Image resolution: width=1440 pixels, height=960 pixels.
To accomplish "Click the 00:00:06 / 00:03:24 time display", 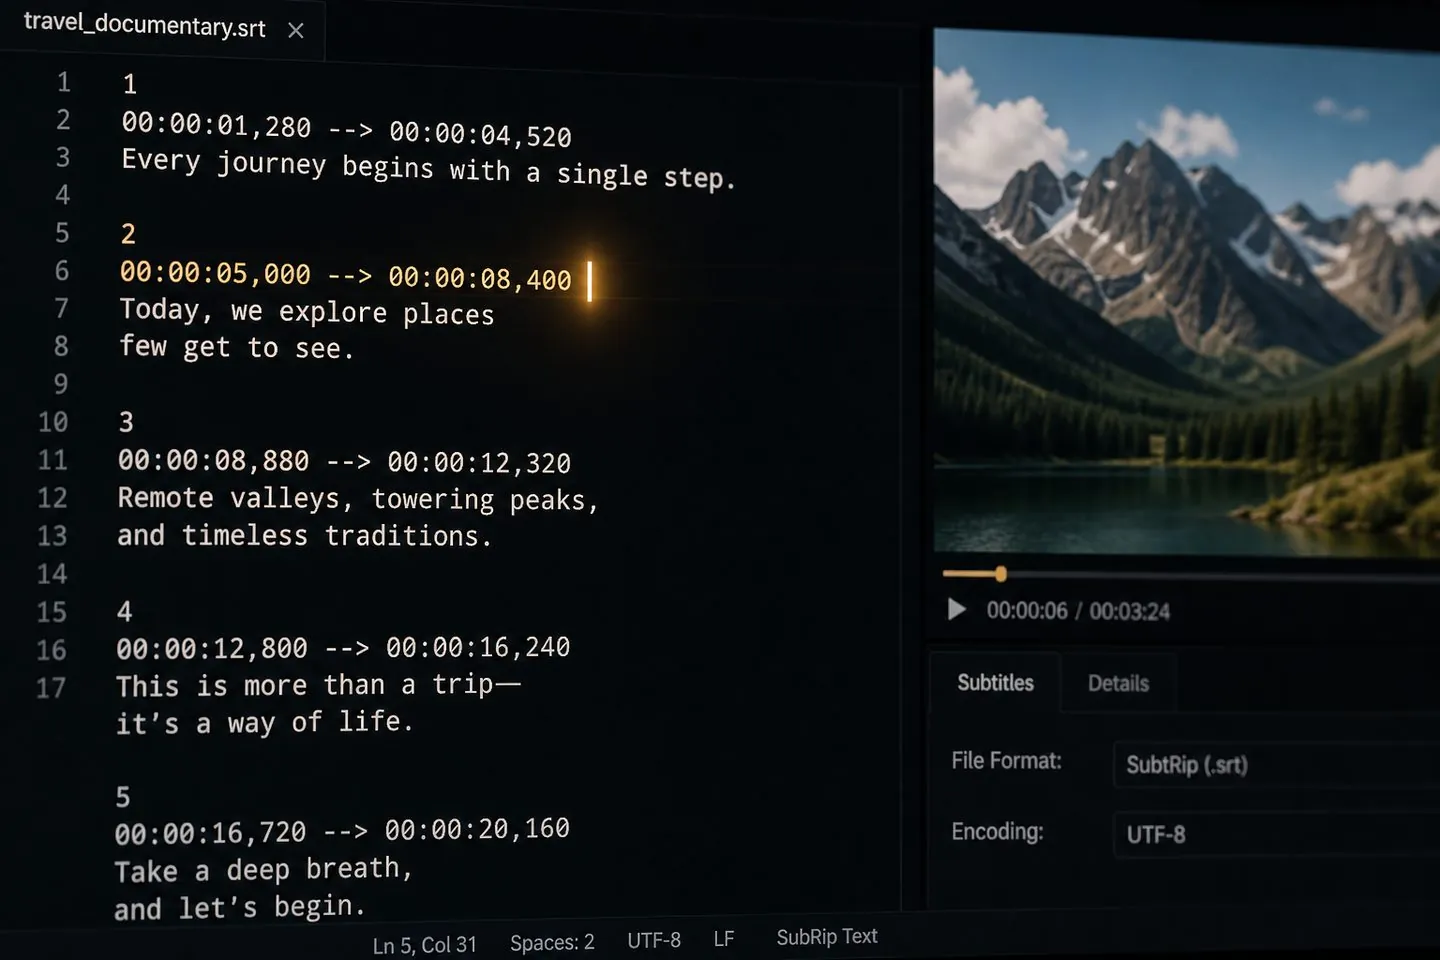I will (1078, 611).
